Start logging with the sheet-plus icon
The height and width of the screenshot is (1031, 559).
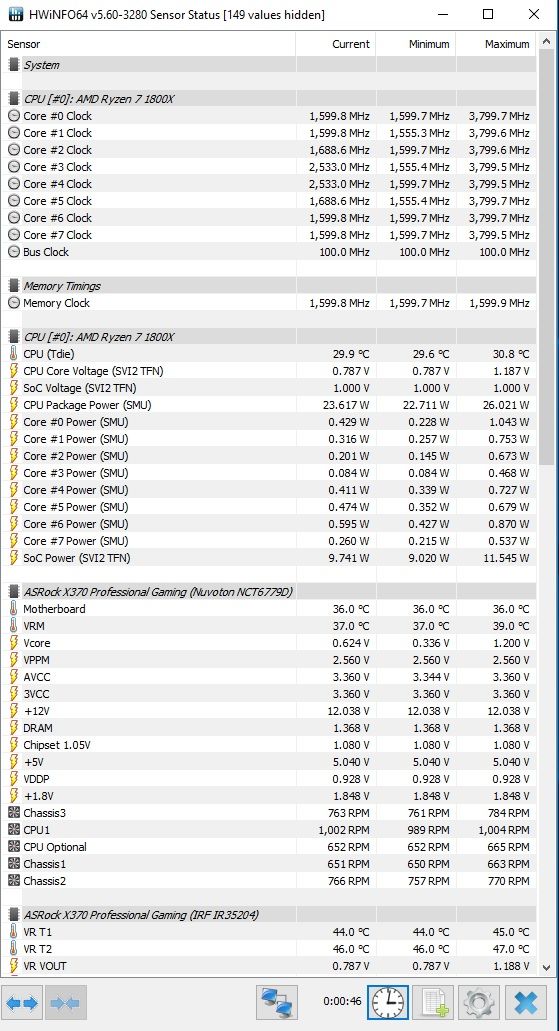(433, 1003)
